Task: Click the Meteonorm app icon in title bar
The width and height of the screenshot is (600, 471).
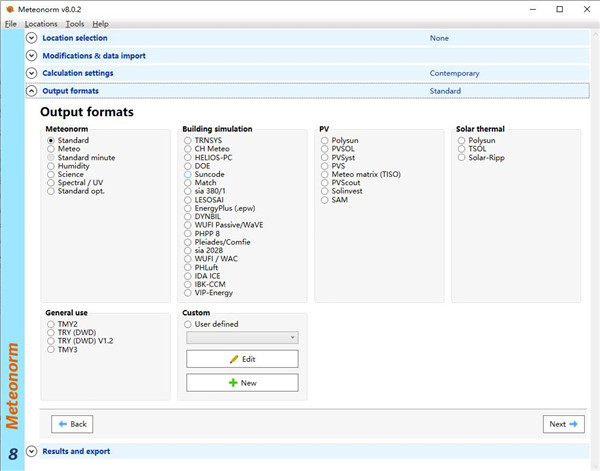Action: [x=9, y=8]
